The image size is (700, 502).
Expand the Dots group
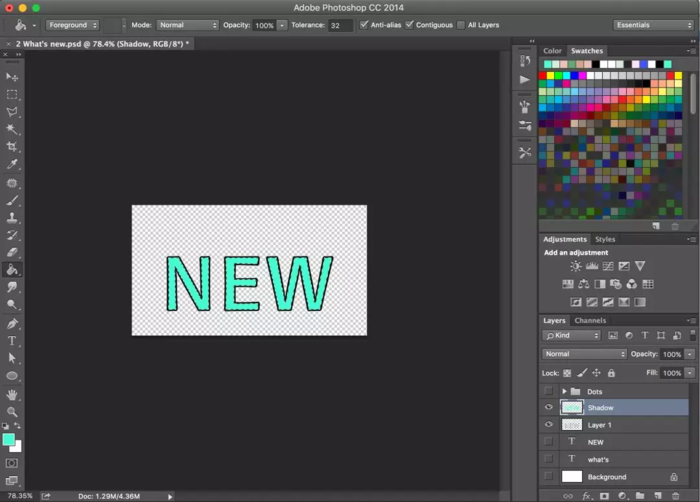pyautogui.click(x=564, y=391)
